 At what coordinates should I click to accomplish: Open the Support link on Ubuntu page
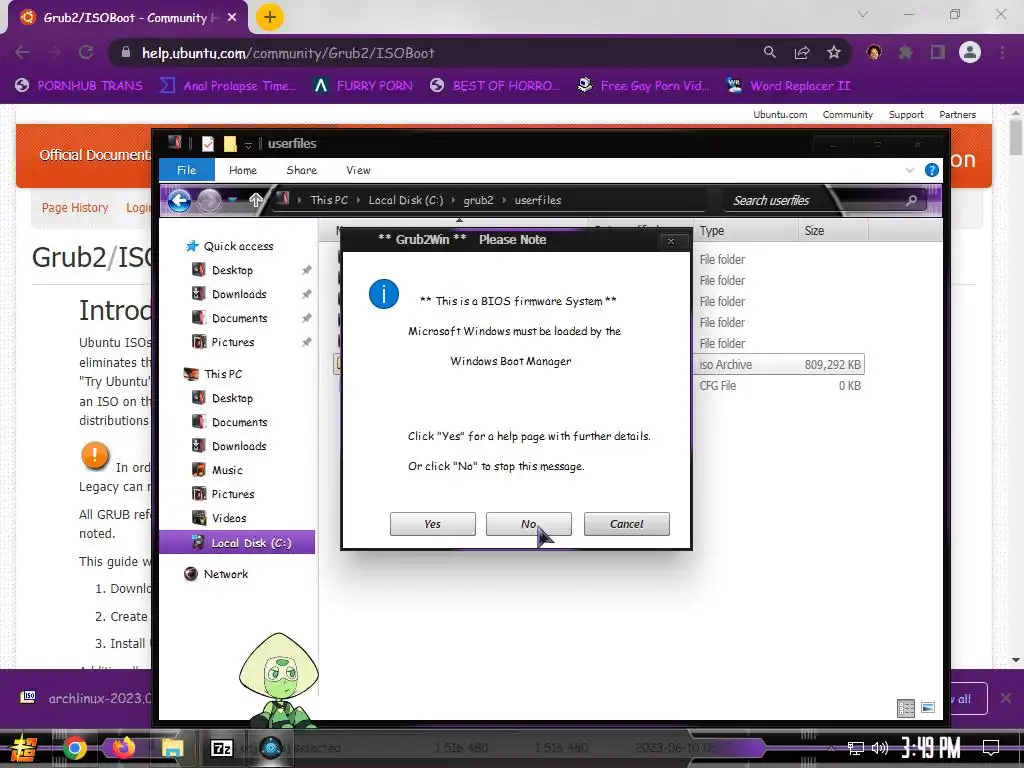click(x=906, y=114)
